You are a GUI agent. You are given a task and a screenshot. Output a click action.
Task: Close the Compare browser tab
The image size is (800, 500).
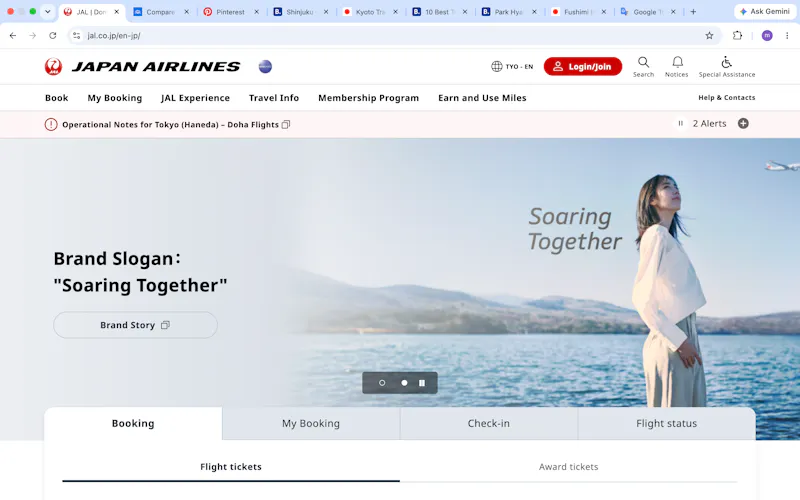[186, 12]
